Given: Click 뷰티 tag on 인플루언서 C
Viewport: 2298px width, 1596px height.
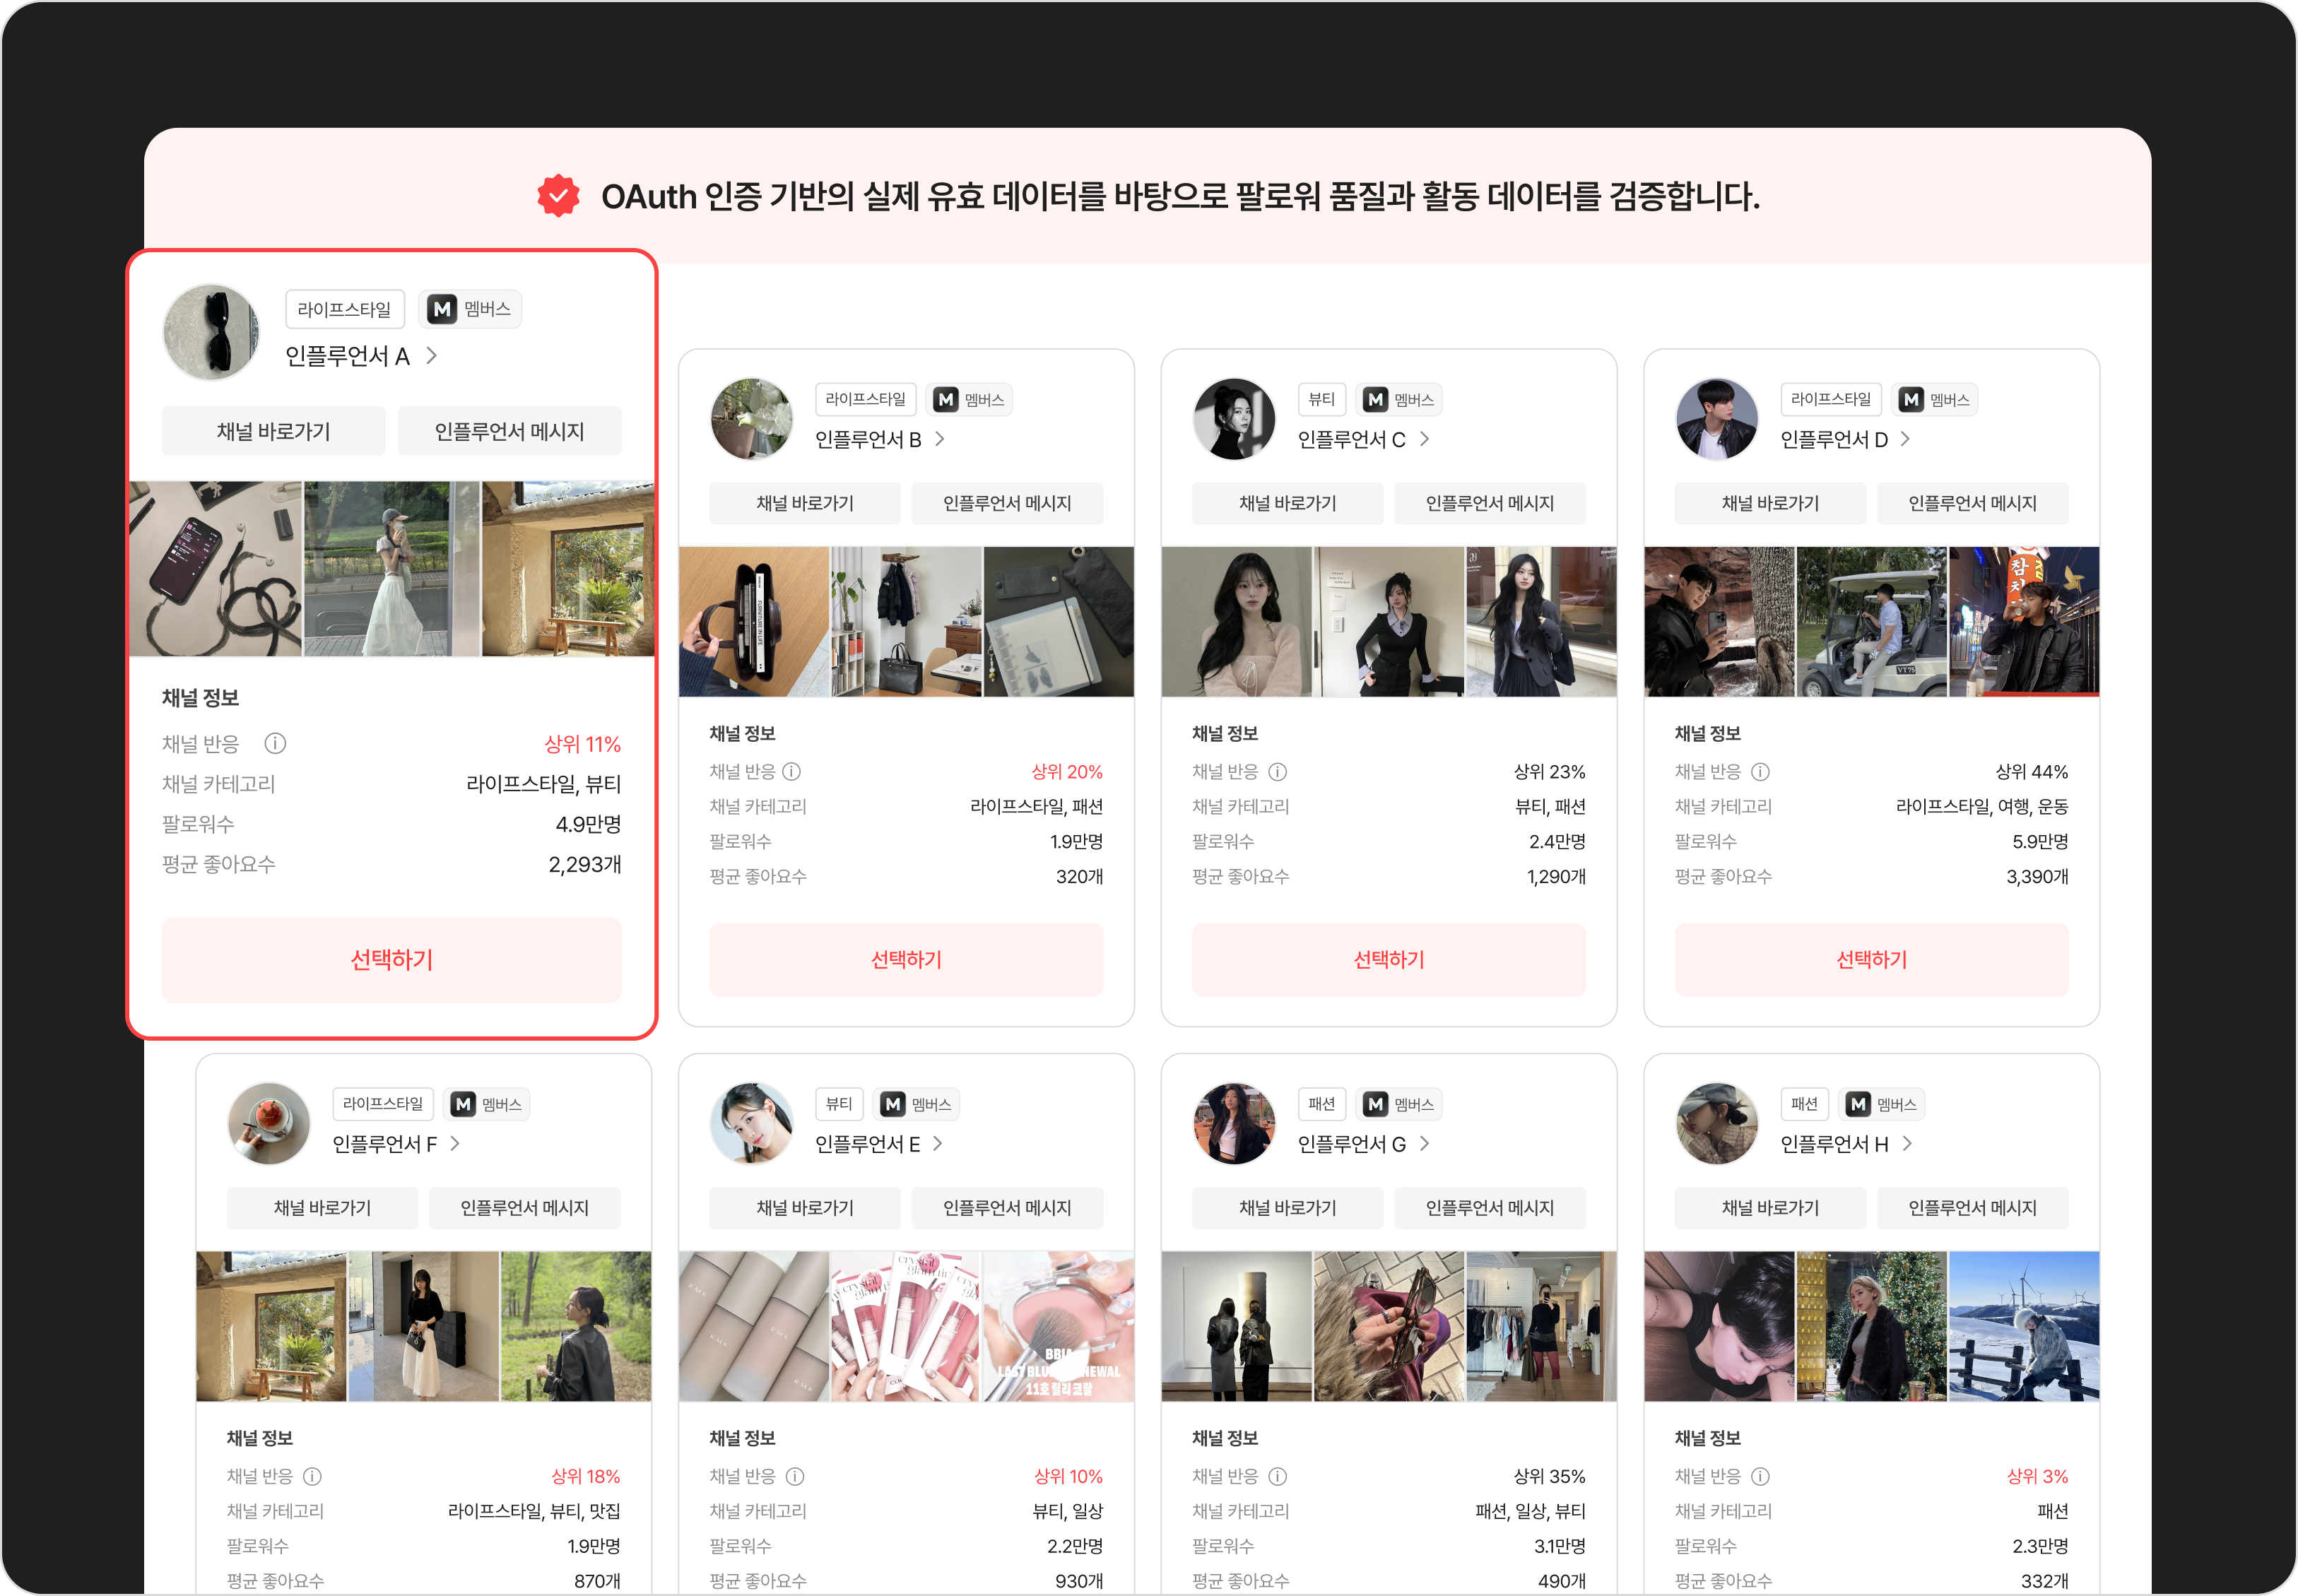Looking at the screenshot, I should [1322, 400].
